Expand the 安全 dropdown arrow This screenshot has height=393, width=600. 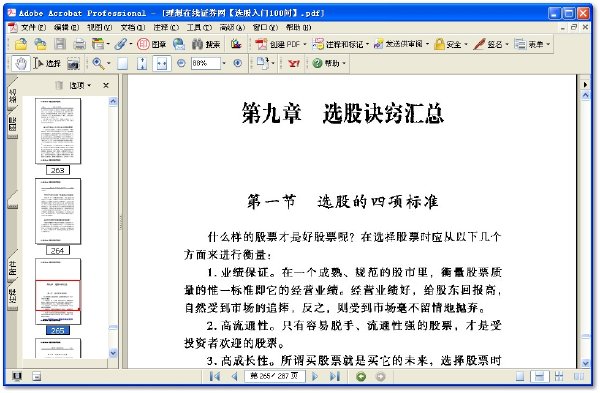click(466, 44)
